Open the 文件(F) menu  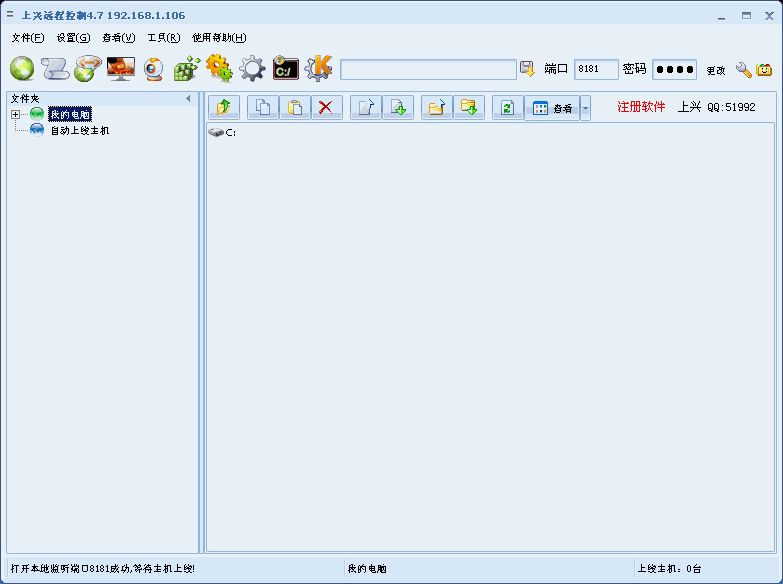click(x=28, y=38)
